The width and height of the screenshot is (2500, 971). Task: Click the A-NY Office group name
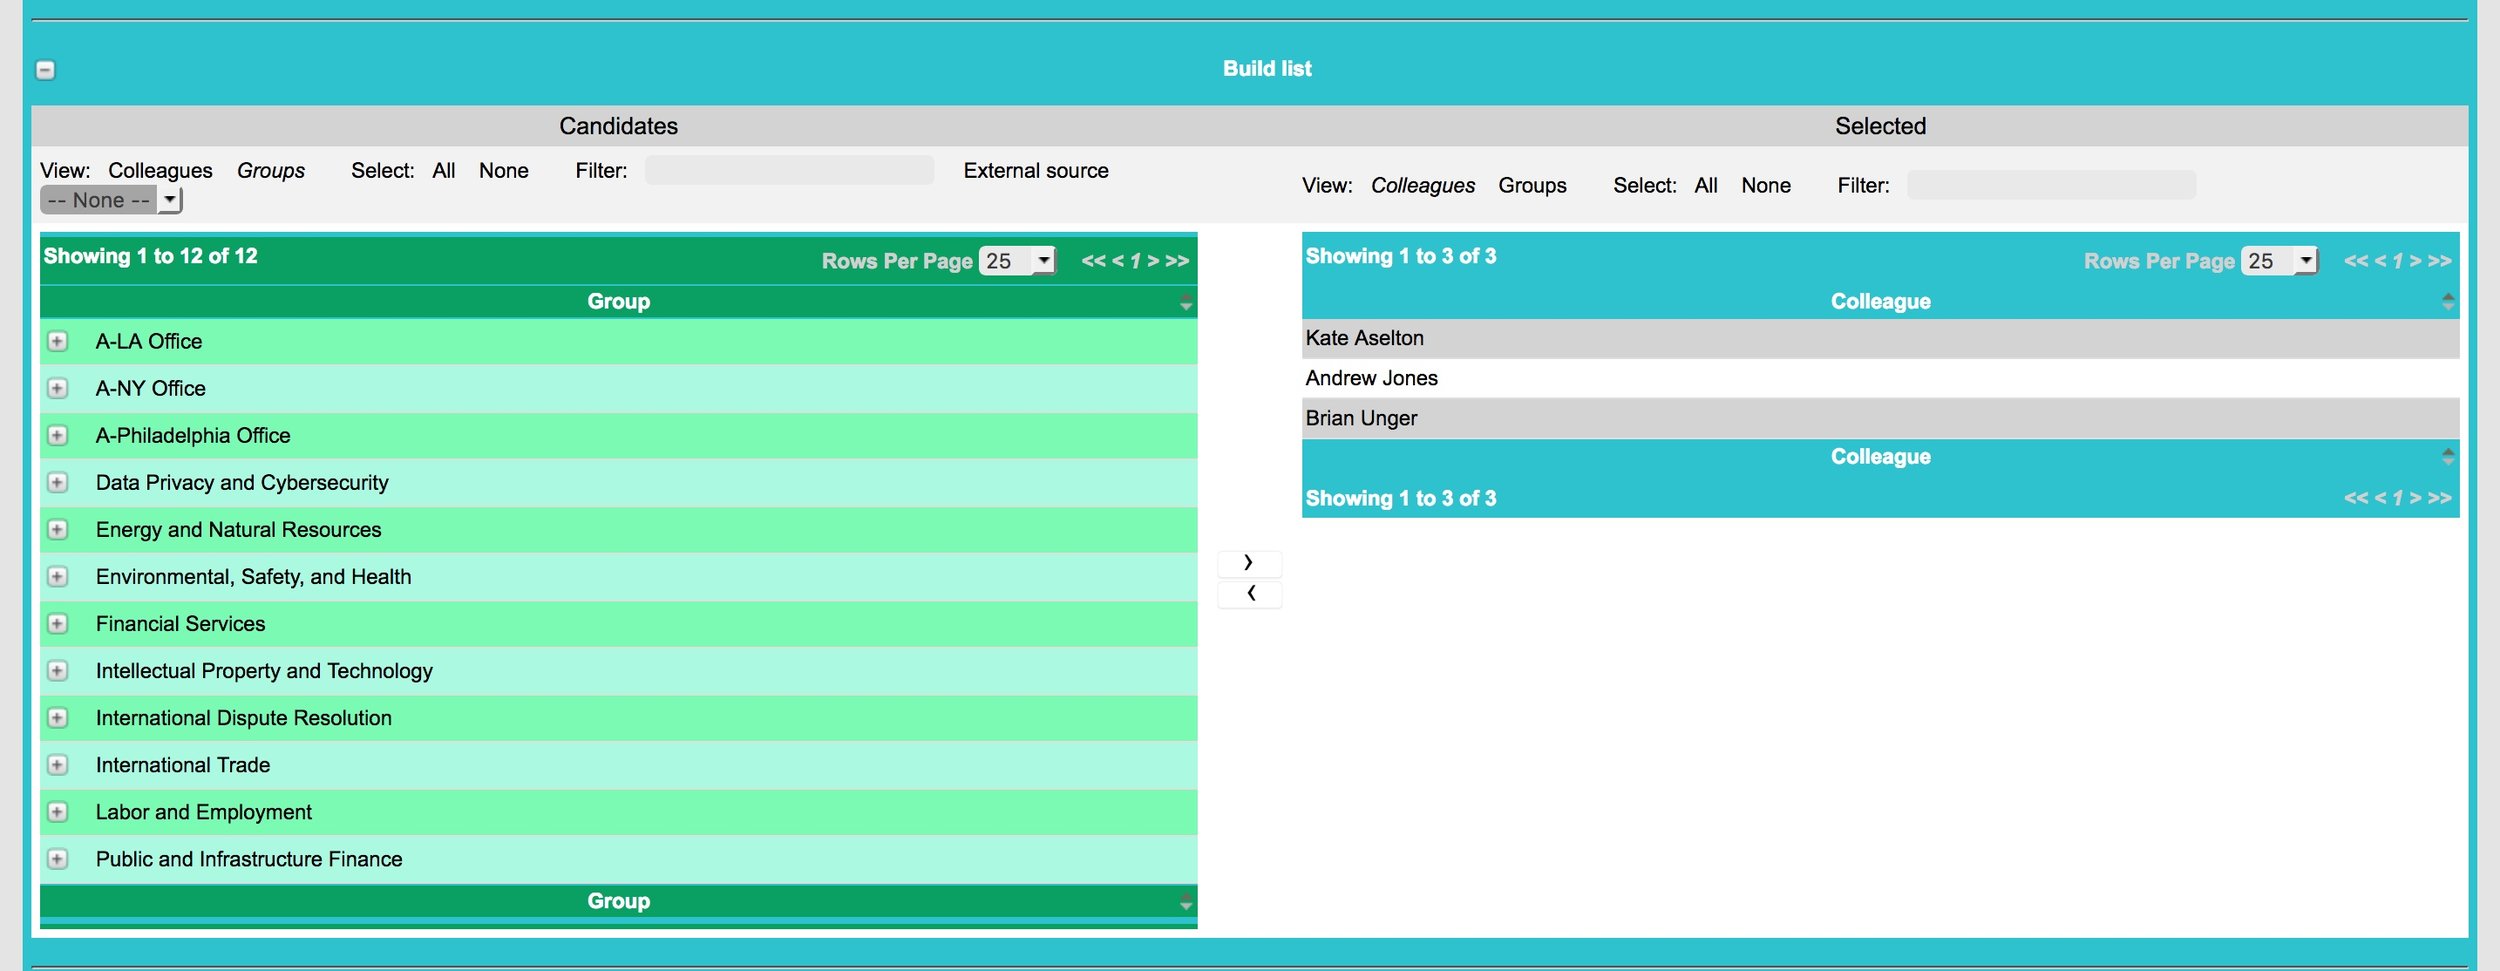(151, 389)
